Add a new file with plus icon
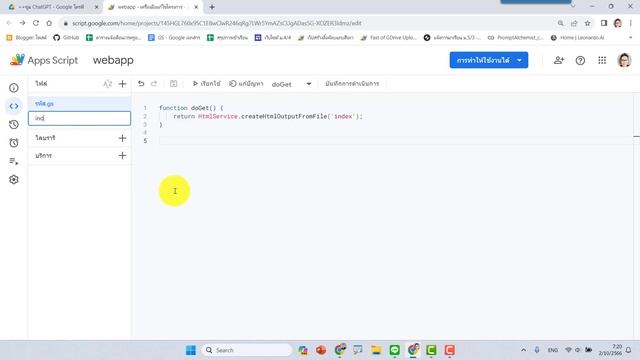The image size is (640, 360). (x=122, y=84)
